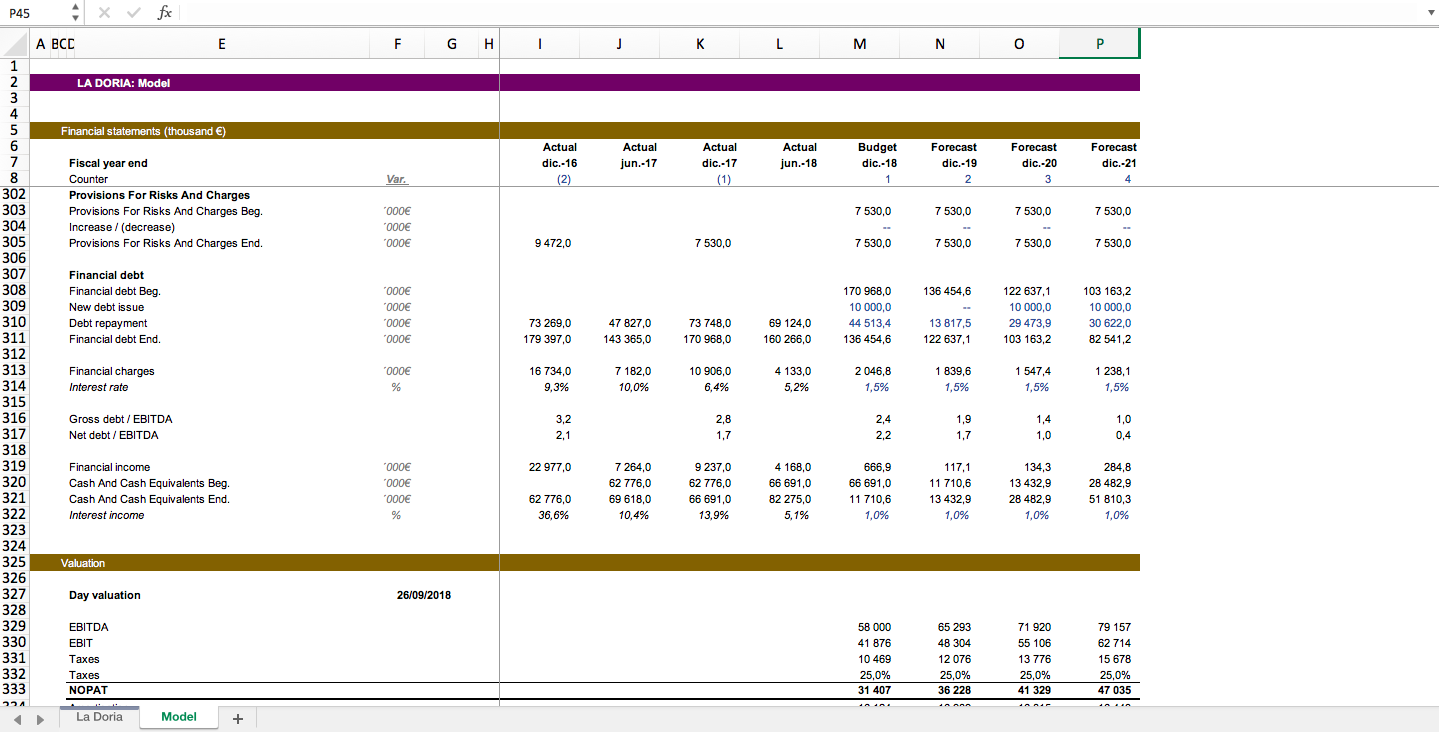Viewport: 1439px width, 732px height.
Task: Click Provisions End. value 9 472,0
Action: tap(553, 243)
